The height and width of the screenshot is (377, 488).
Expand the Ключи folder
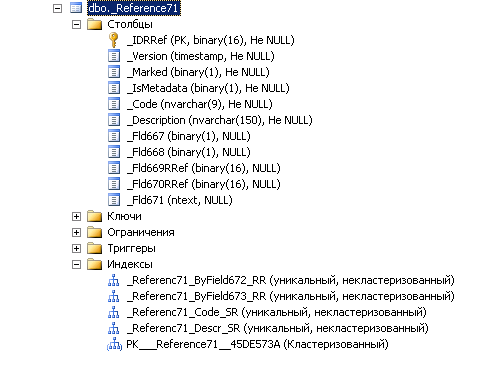coord(76,216)
